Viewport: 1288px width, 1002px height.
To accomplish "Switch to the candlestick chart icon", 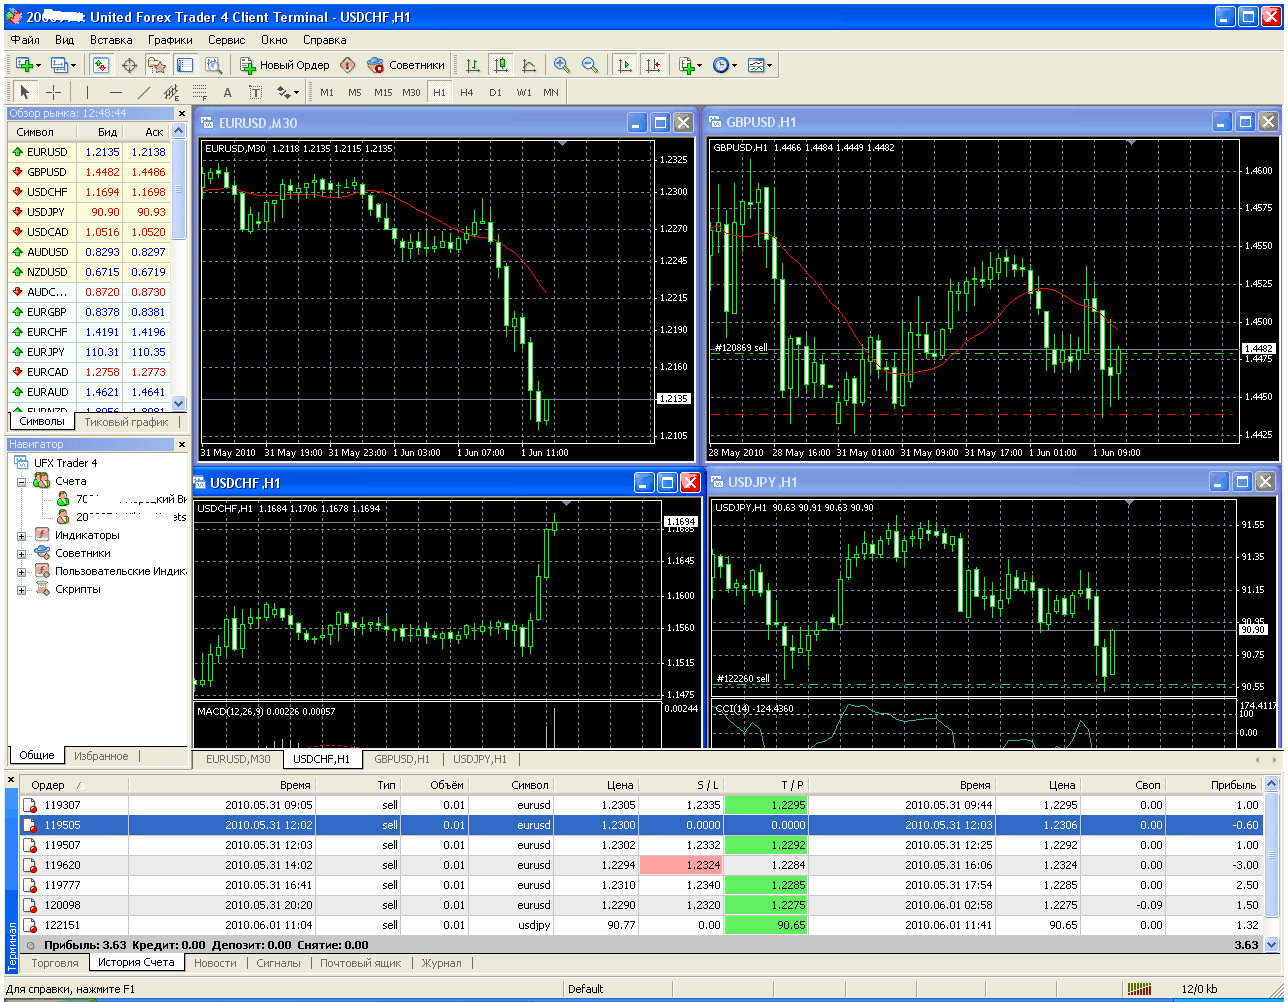I will click(501, 65).
